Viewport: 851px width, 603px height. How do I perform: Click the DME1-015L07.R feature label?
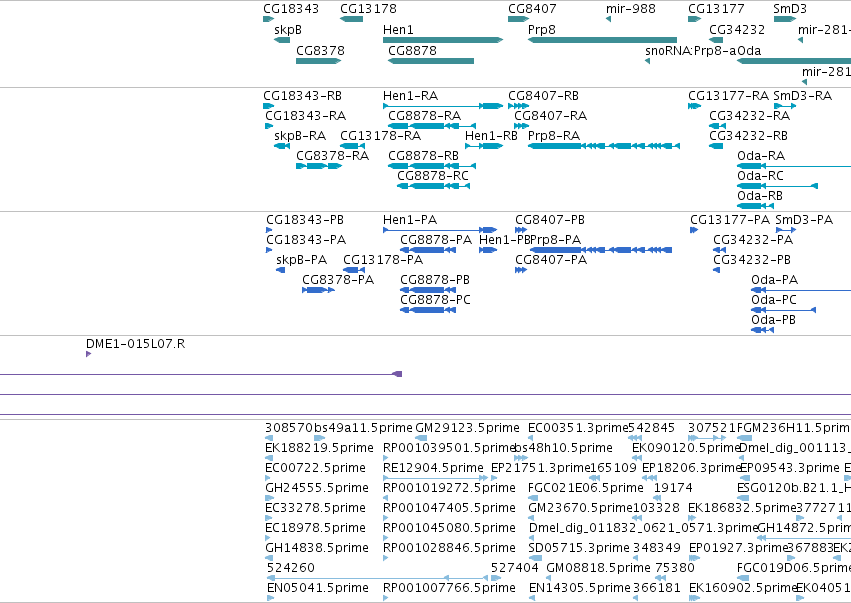coord(135,345)
